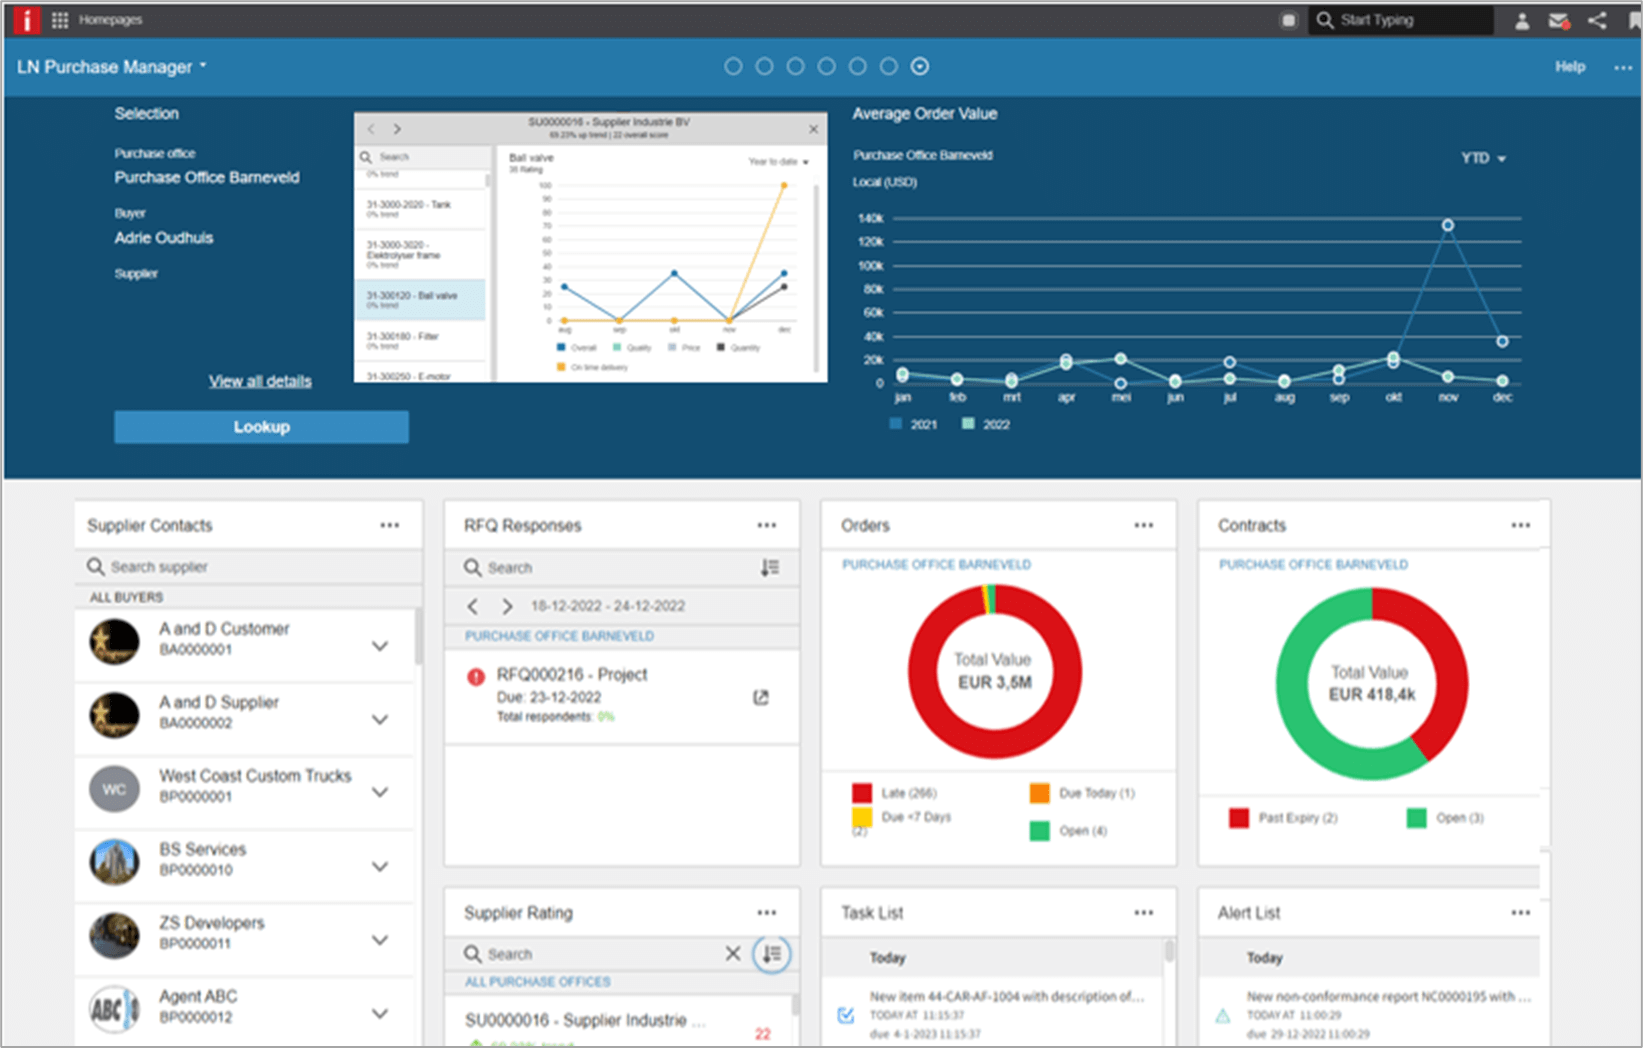This screenshot has height=1048, width=1643.
Task: Toggle the 2021 legend in Average Order Value
Action: 895,423
